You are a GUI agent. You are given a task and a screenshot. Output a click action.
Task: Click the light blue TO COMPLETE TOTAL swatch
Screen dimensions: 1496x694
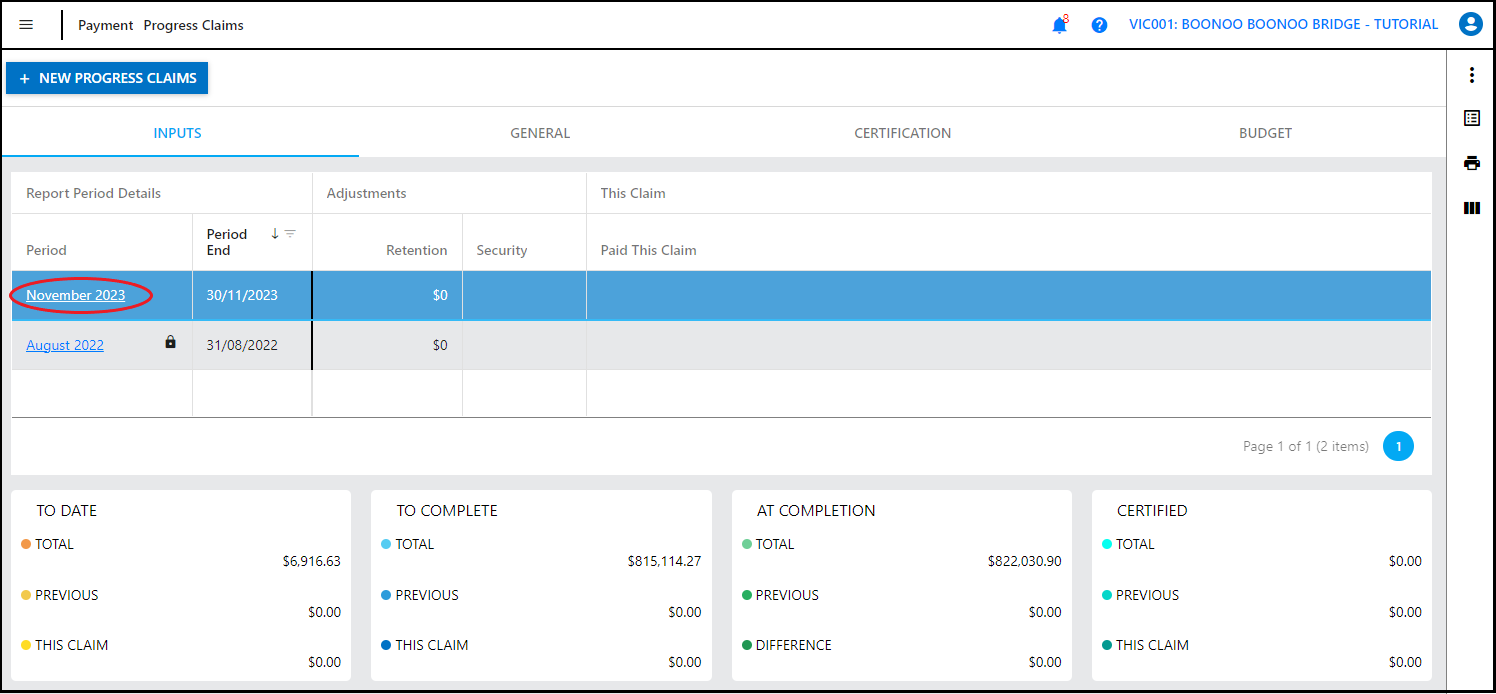(386, 544)
